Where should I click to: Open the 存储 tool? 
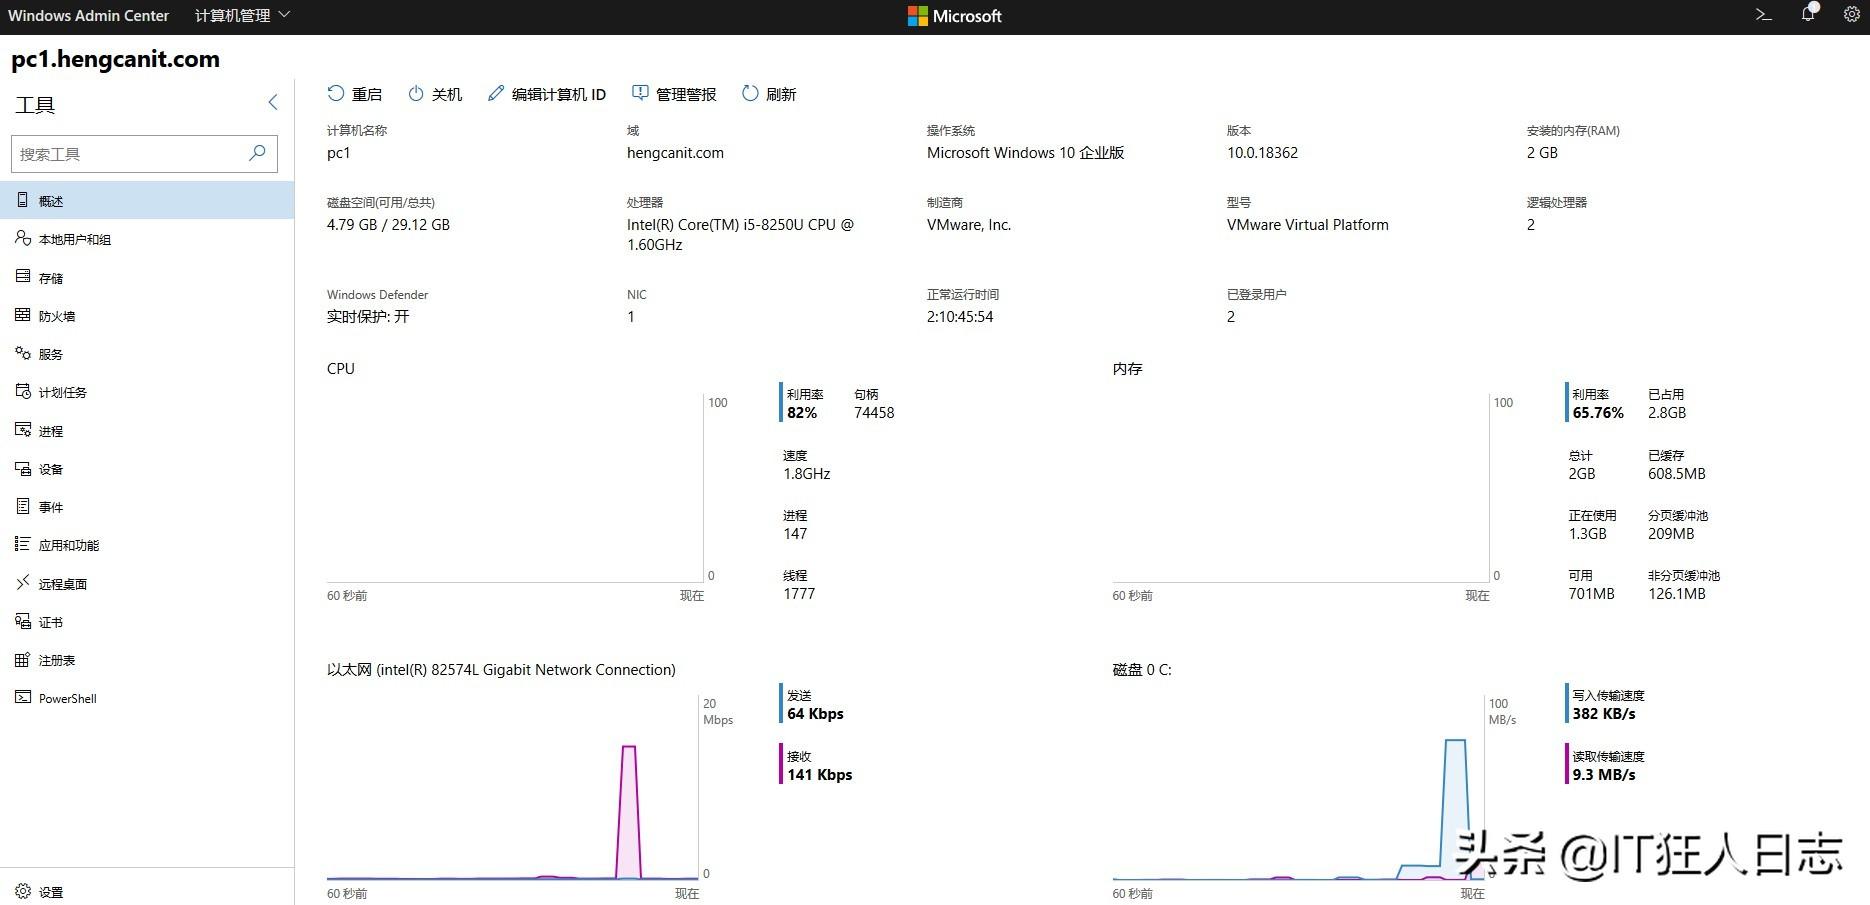[x=147, y=277]
